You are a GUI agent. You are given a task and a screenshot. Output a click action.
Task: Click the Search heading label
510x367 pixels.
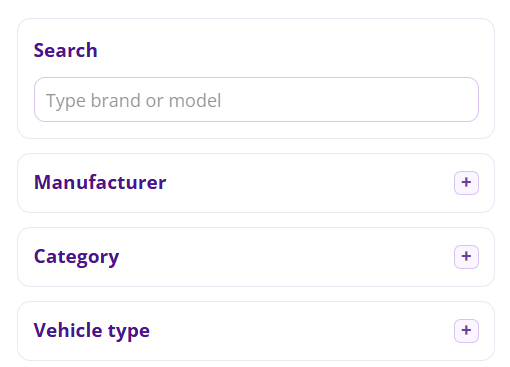[x=66, y=50]
